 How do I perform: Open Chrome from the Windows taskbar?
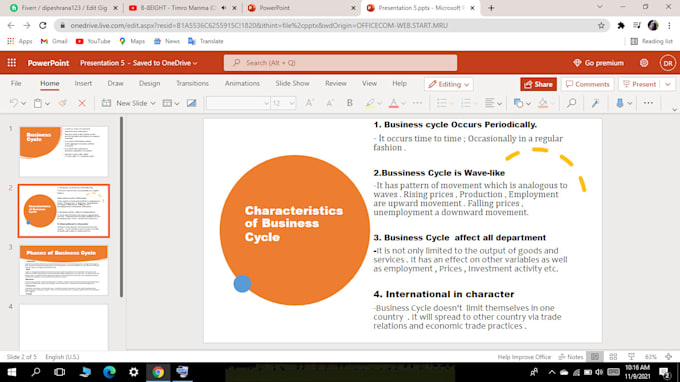tap(158, 372)
